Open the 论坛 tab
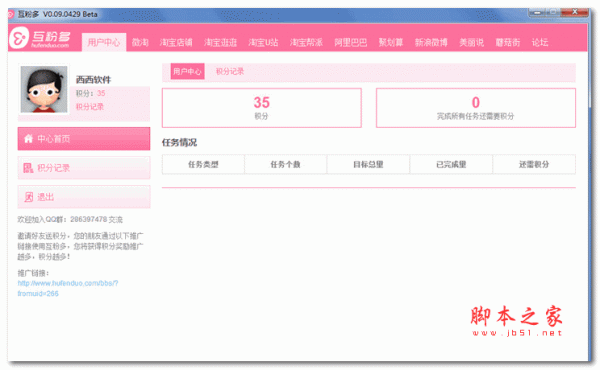600x370 pixels. coord(540,42)
